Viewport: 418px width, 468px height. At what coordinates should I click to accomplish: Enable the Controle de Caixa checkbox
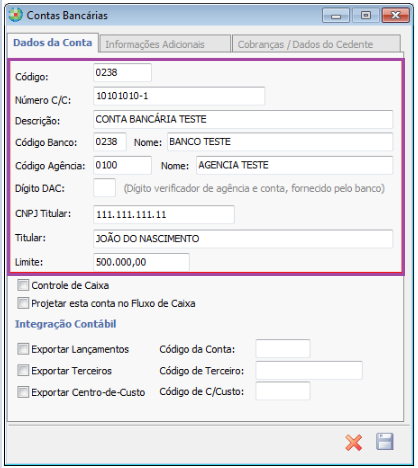[23, 285]
